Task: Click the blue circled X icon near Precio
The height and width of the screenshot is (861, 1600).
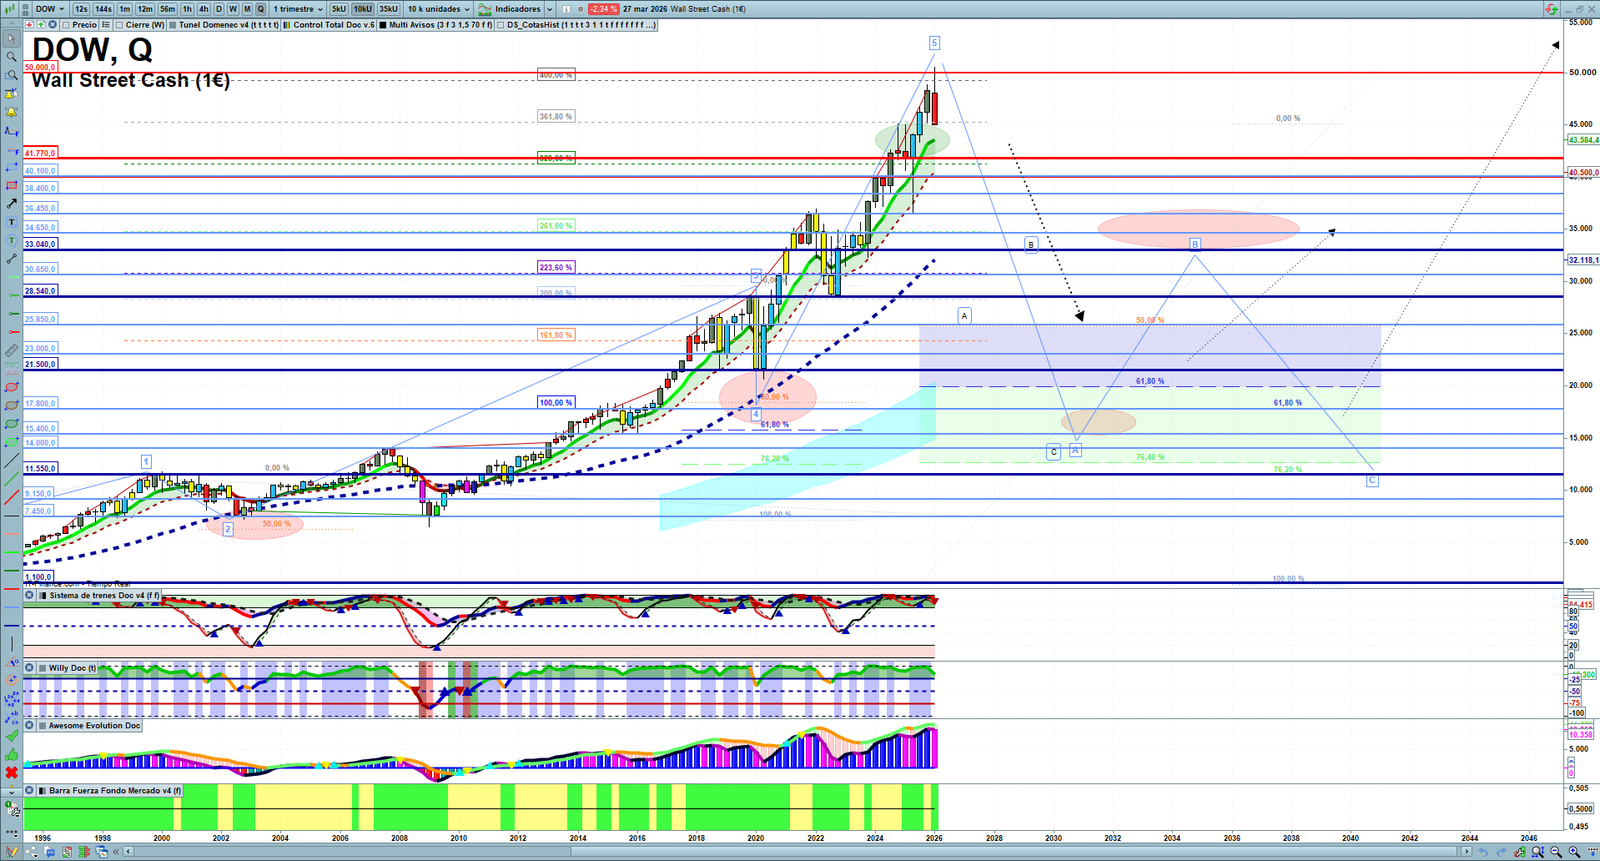Action: (52, 25)
